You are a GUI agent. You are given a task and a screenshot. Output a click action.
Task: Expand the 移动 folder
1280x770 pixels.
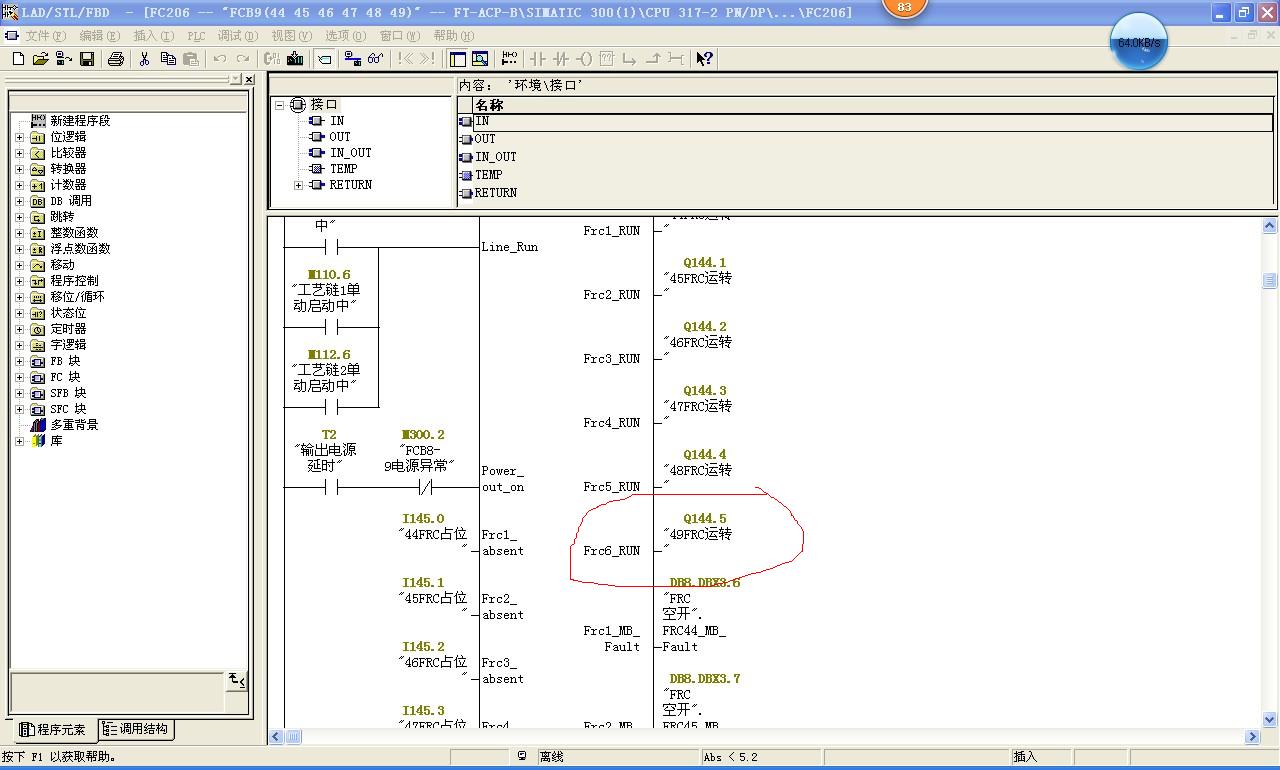pyautogui.click(x=19, y=265)
